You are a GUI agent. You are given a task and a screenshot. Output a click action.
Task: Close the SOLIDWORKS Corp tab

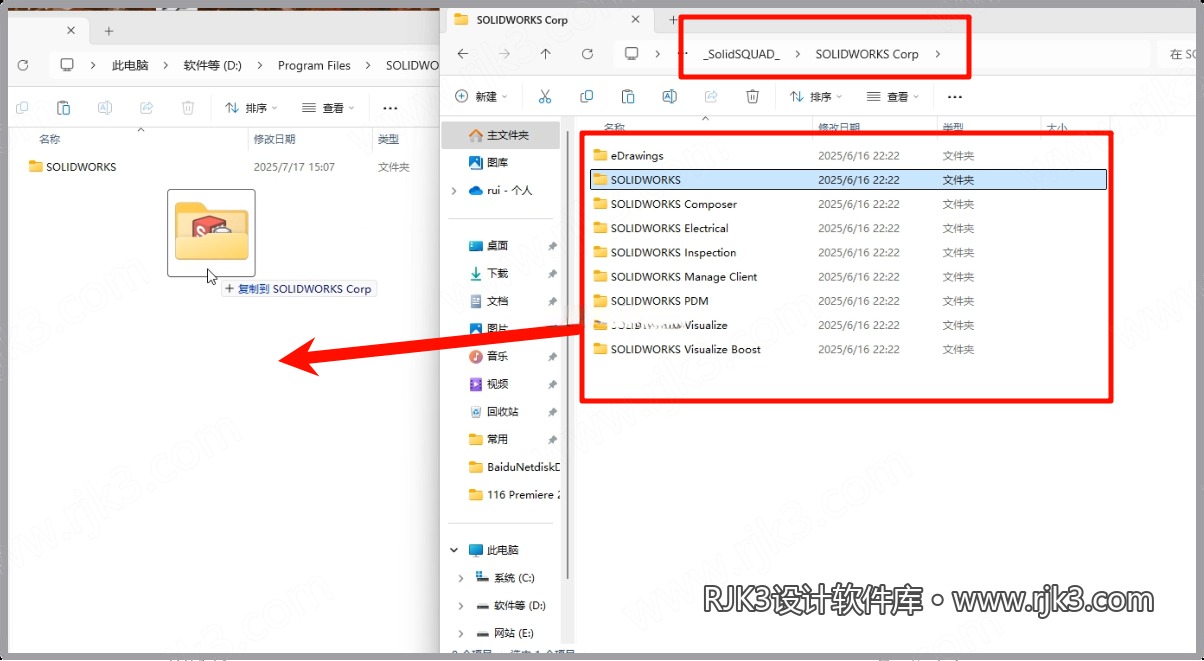coord(633,20)
